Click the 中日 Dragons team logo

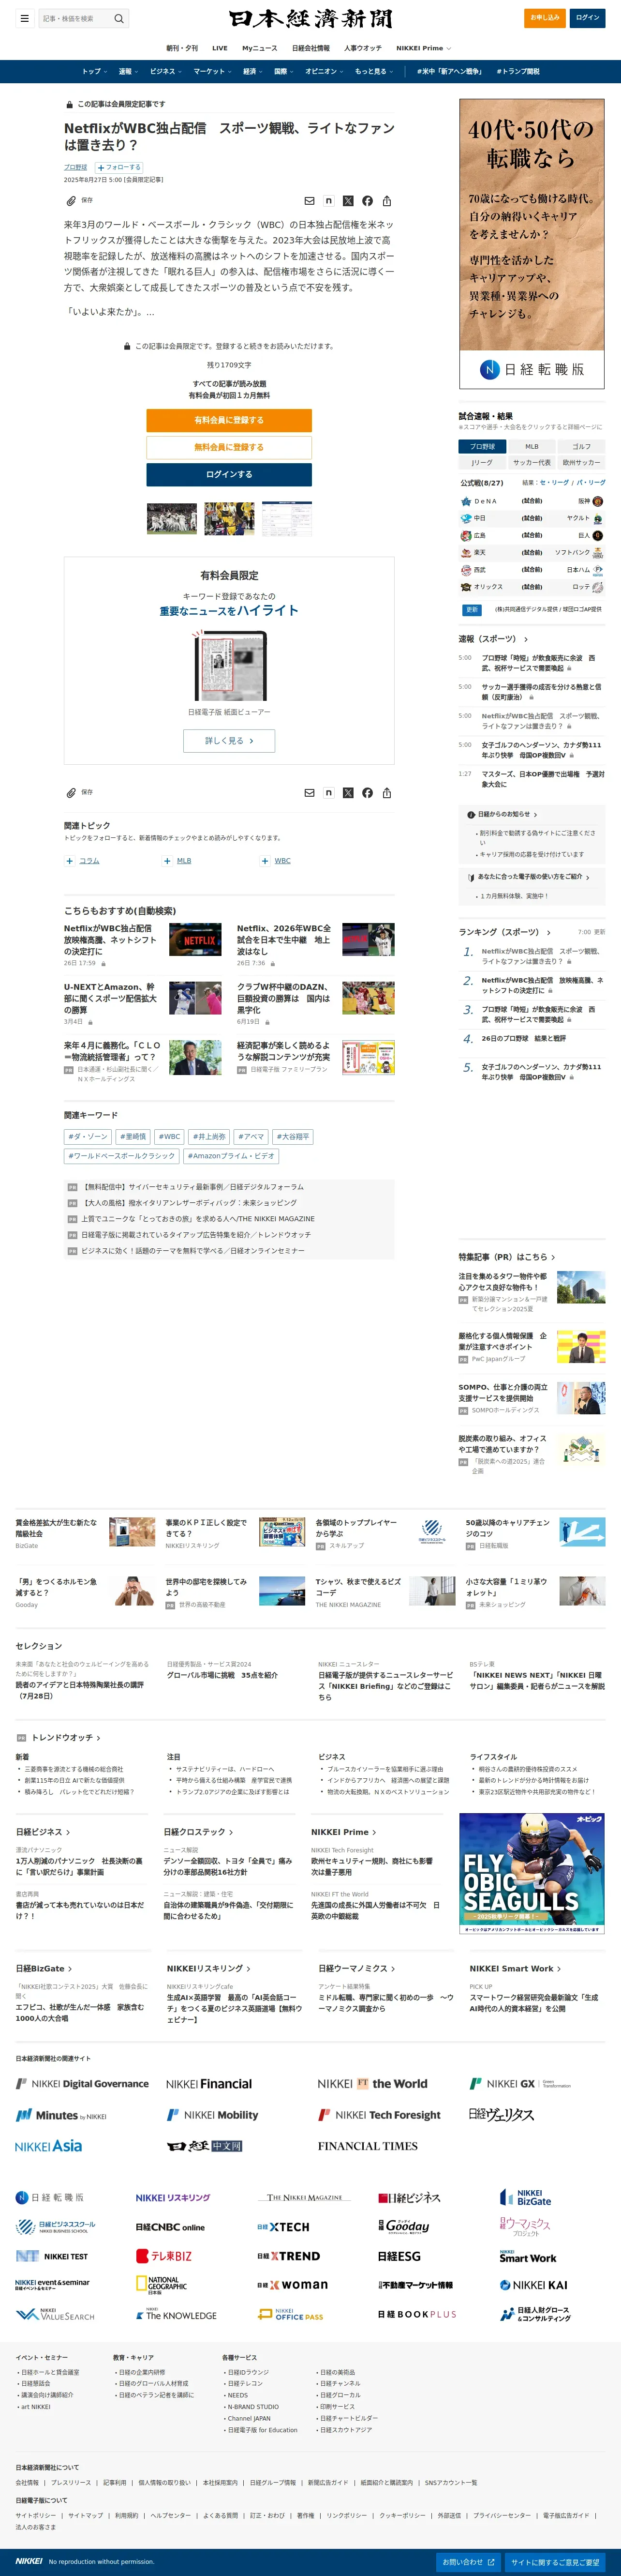(466, 518)
